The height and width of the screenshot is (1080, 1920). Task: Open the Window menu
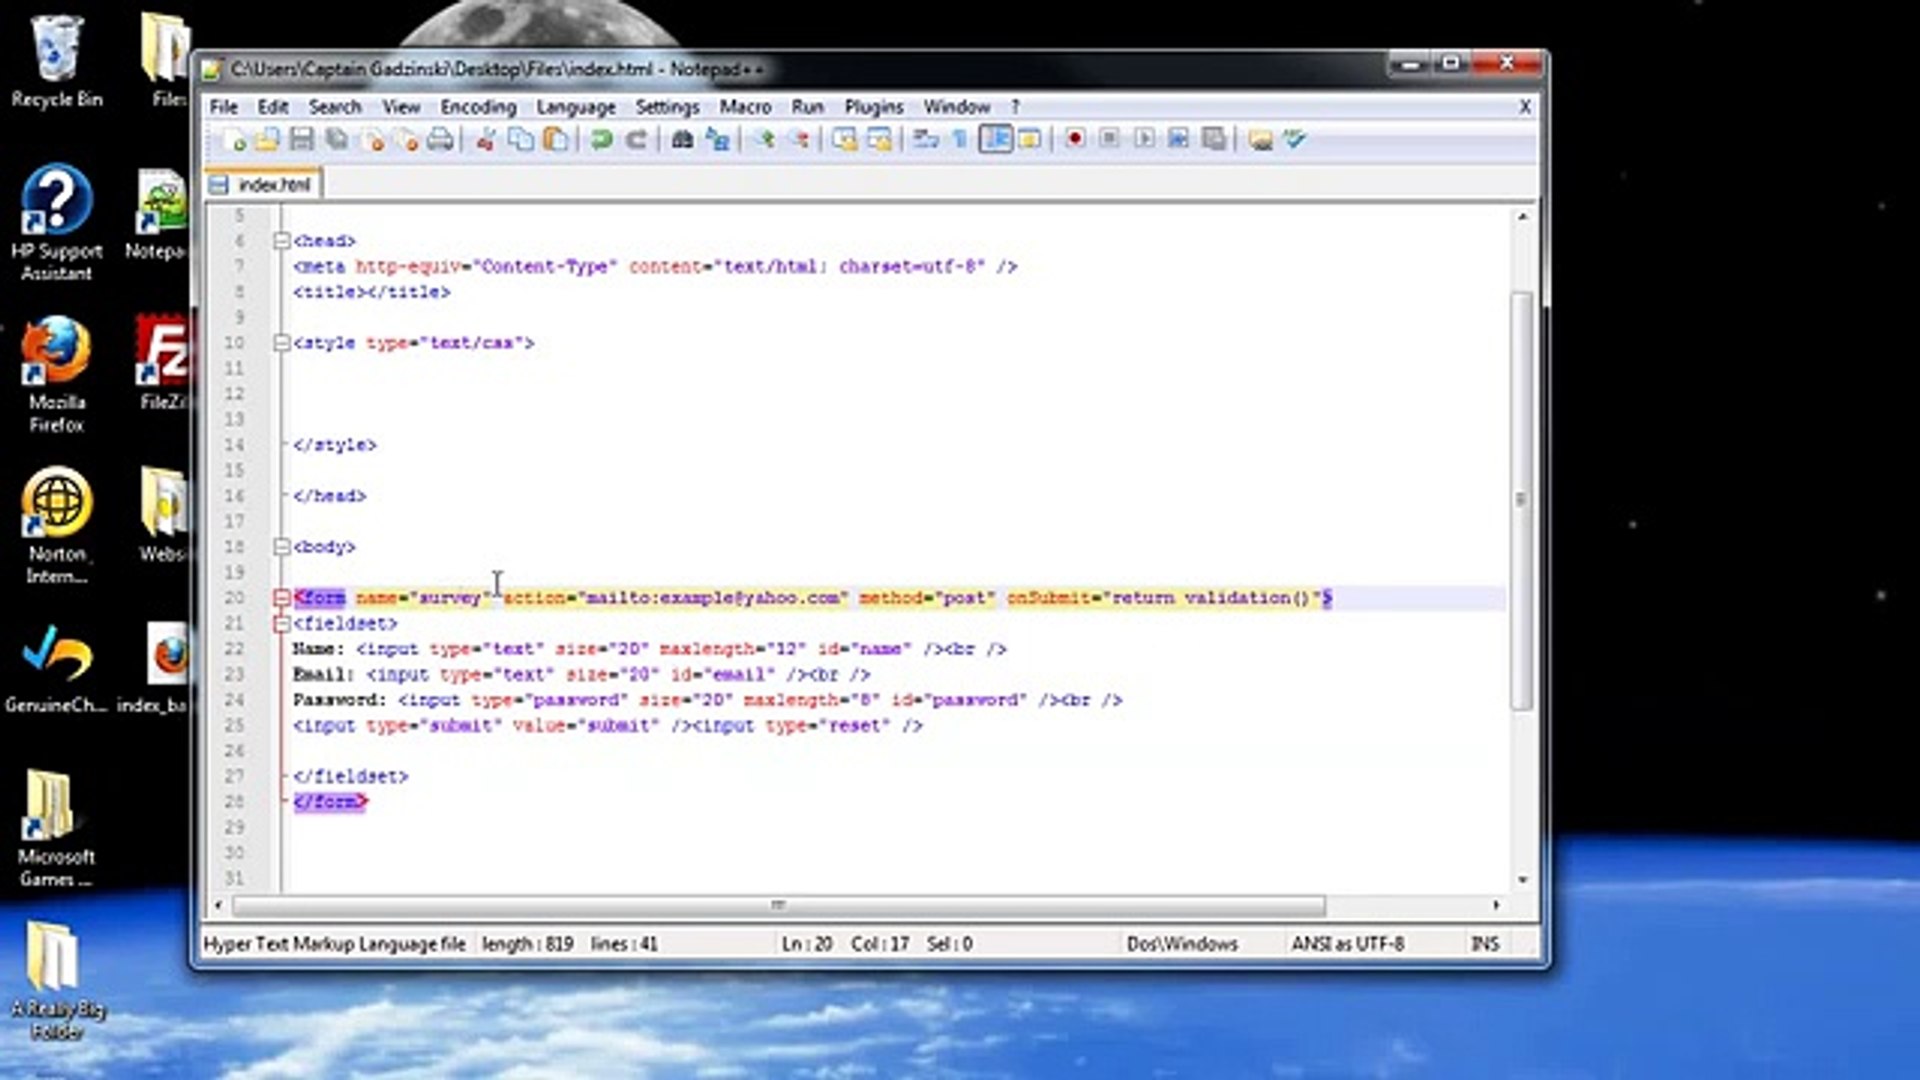[957, 107]
